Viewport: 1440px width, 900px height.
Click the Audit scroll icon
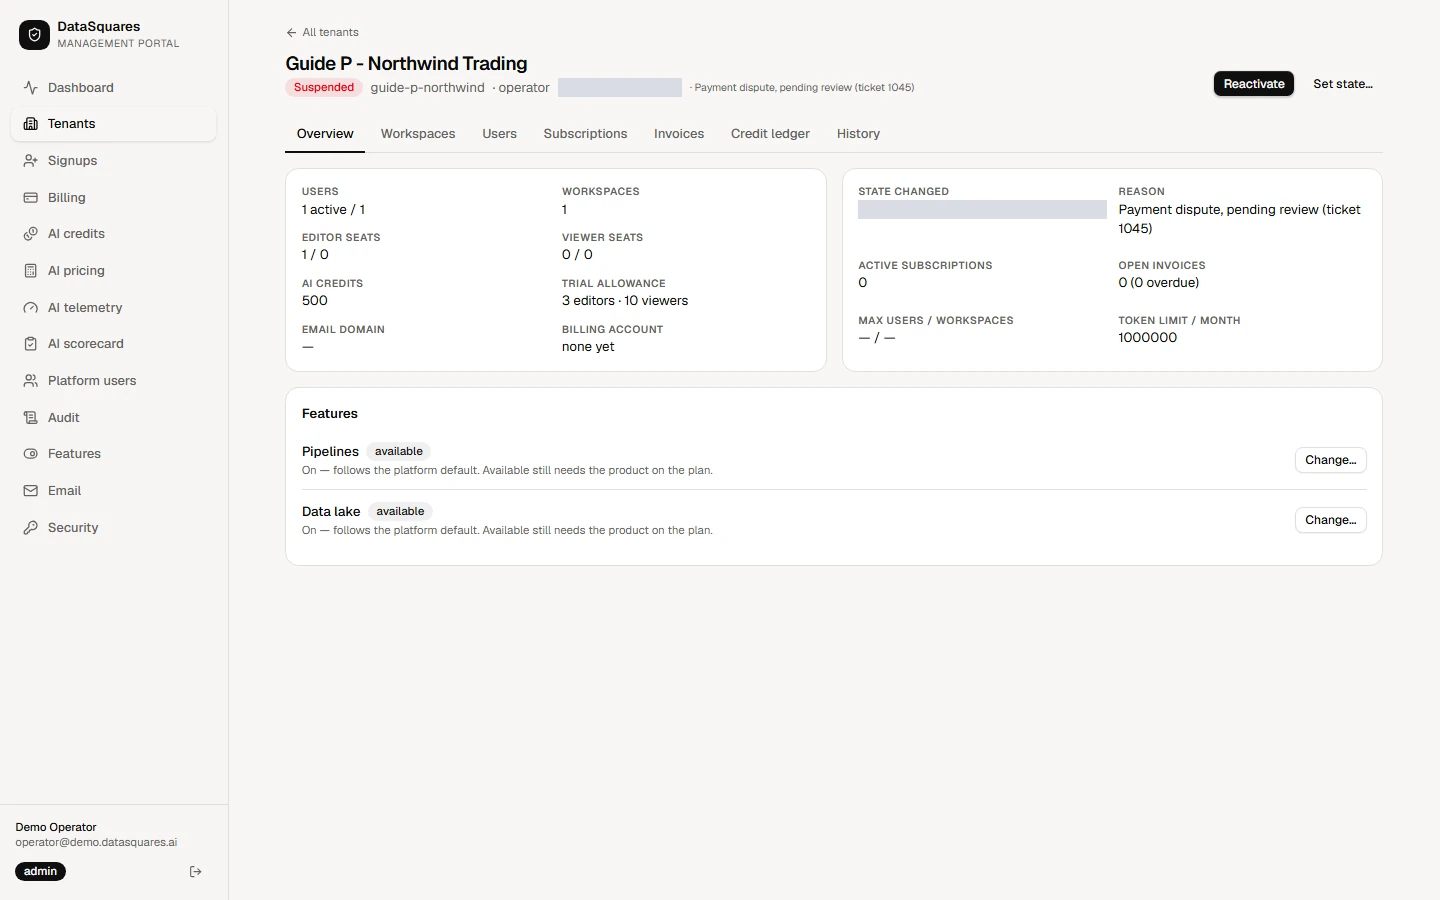(x=31, y=417)
